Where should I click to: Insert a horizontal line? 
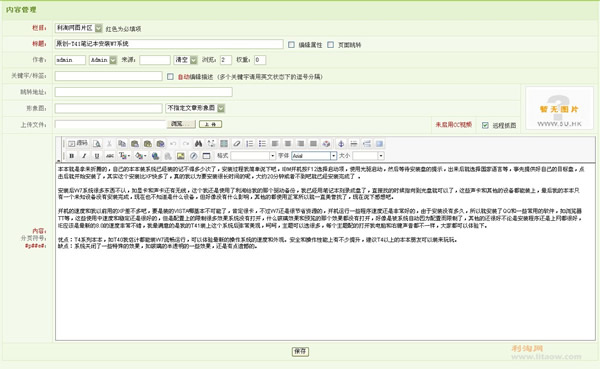(x=354, y=144)
